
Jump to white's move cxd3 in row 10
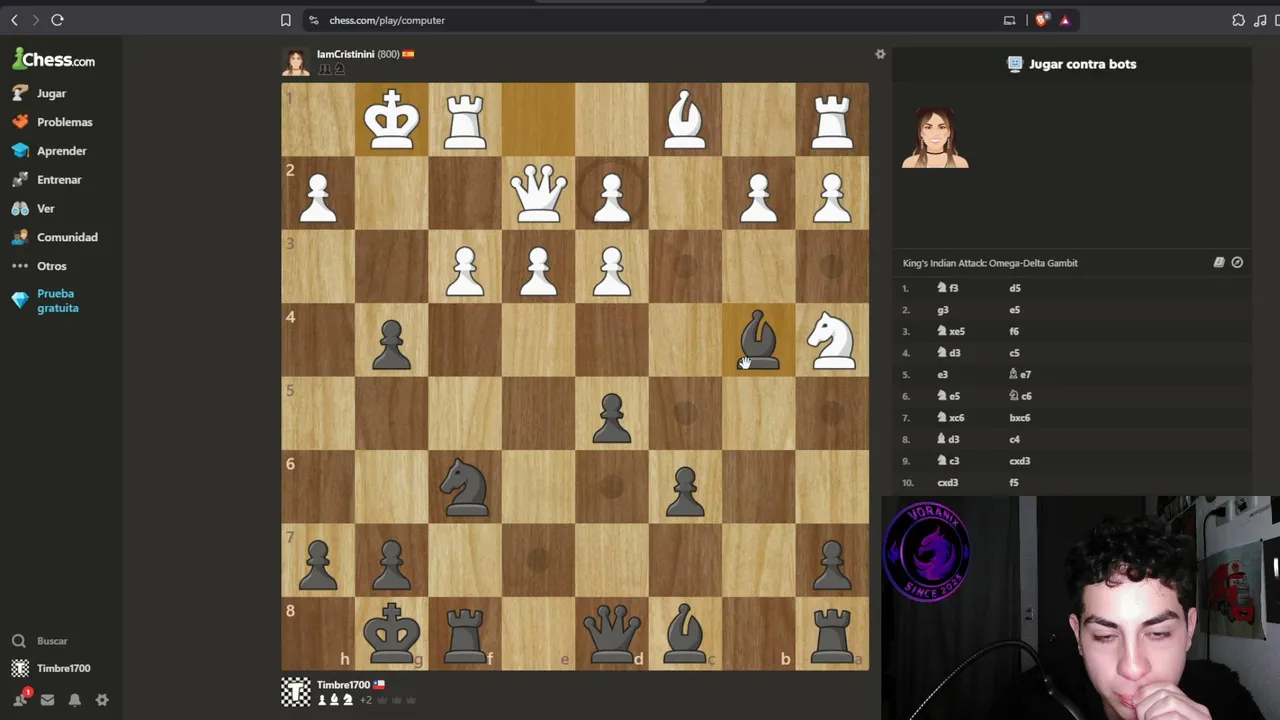pyautogui.click(x=947, y=483)
